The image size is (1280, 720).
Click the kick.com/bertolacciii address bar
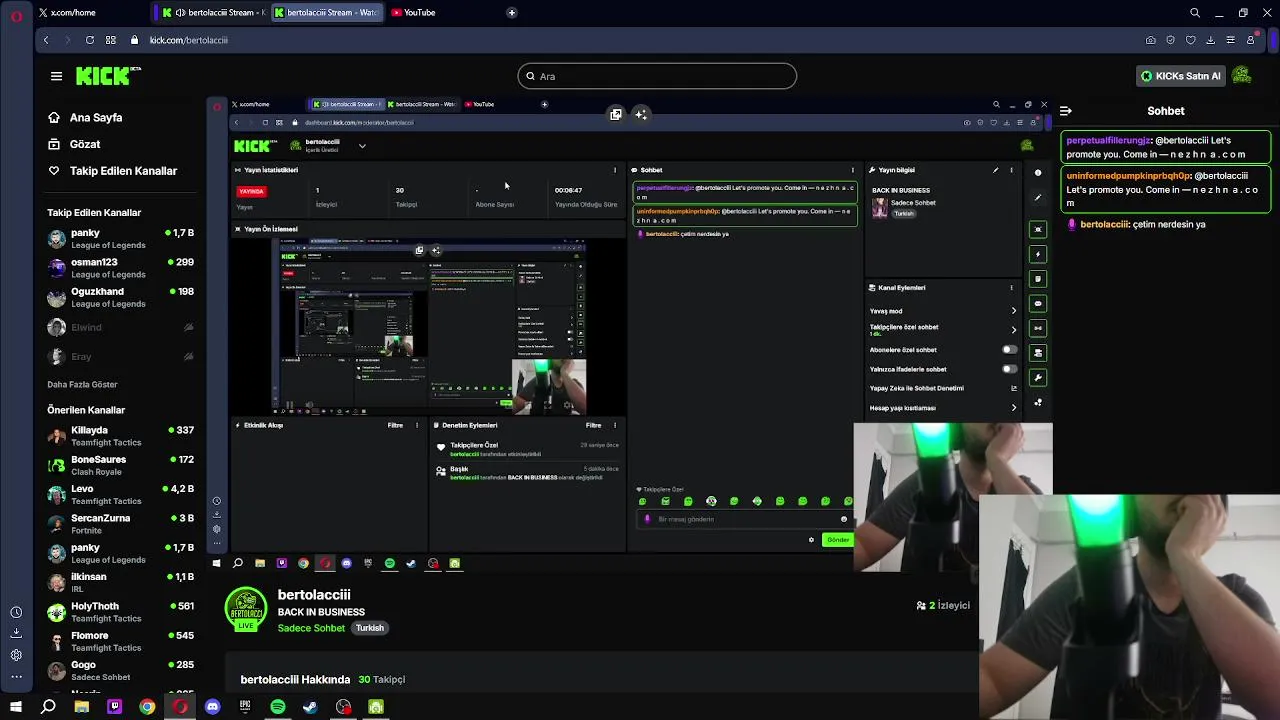(189, 40)
